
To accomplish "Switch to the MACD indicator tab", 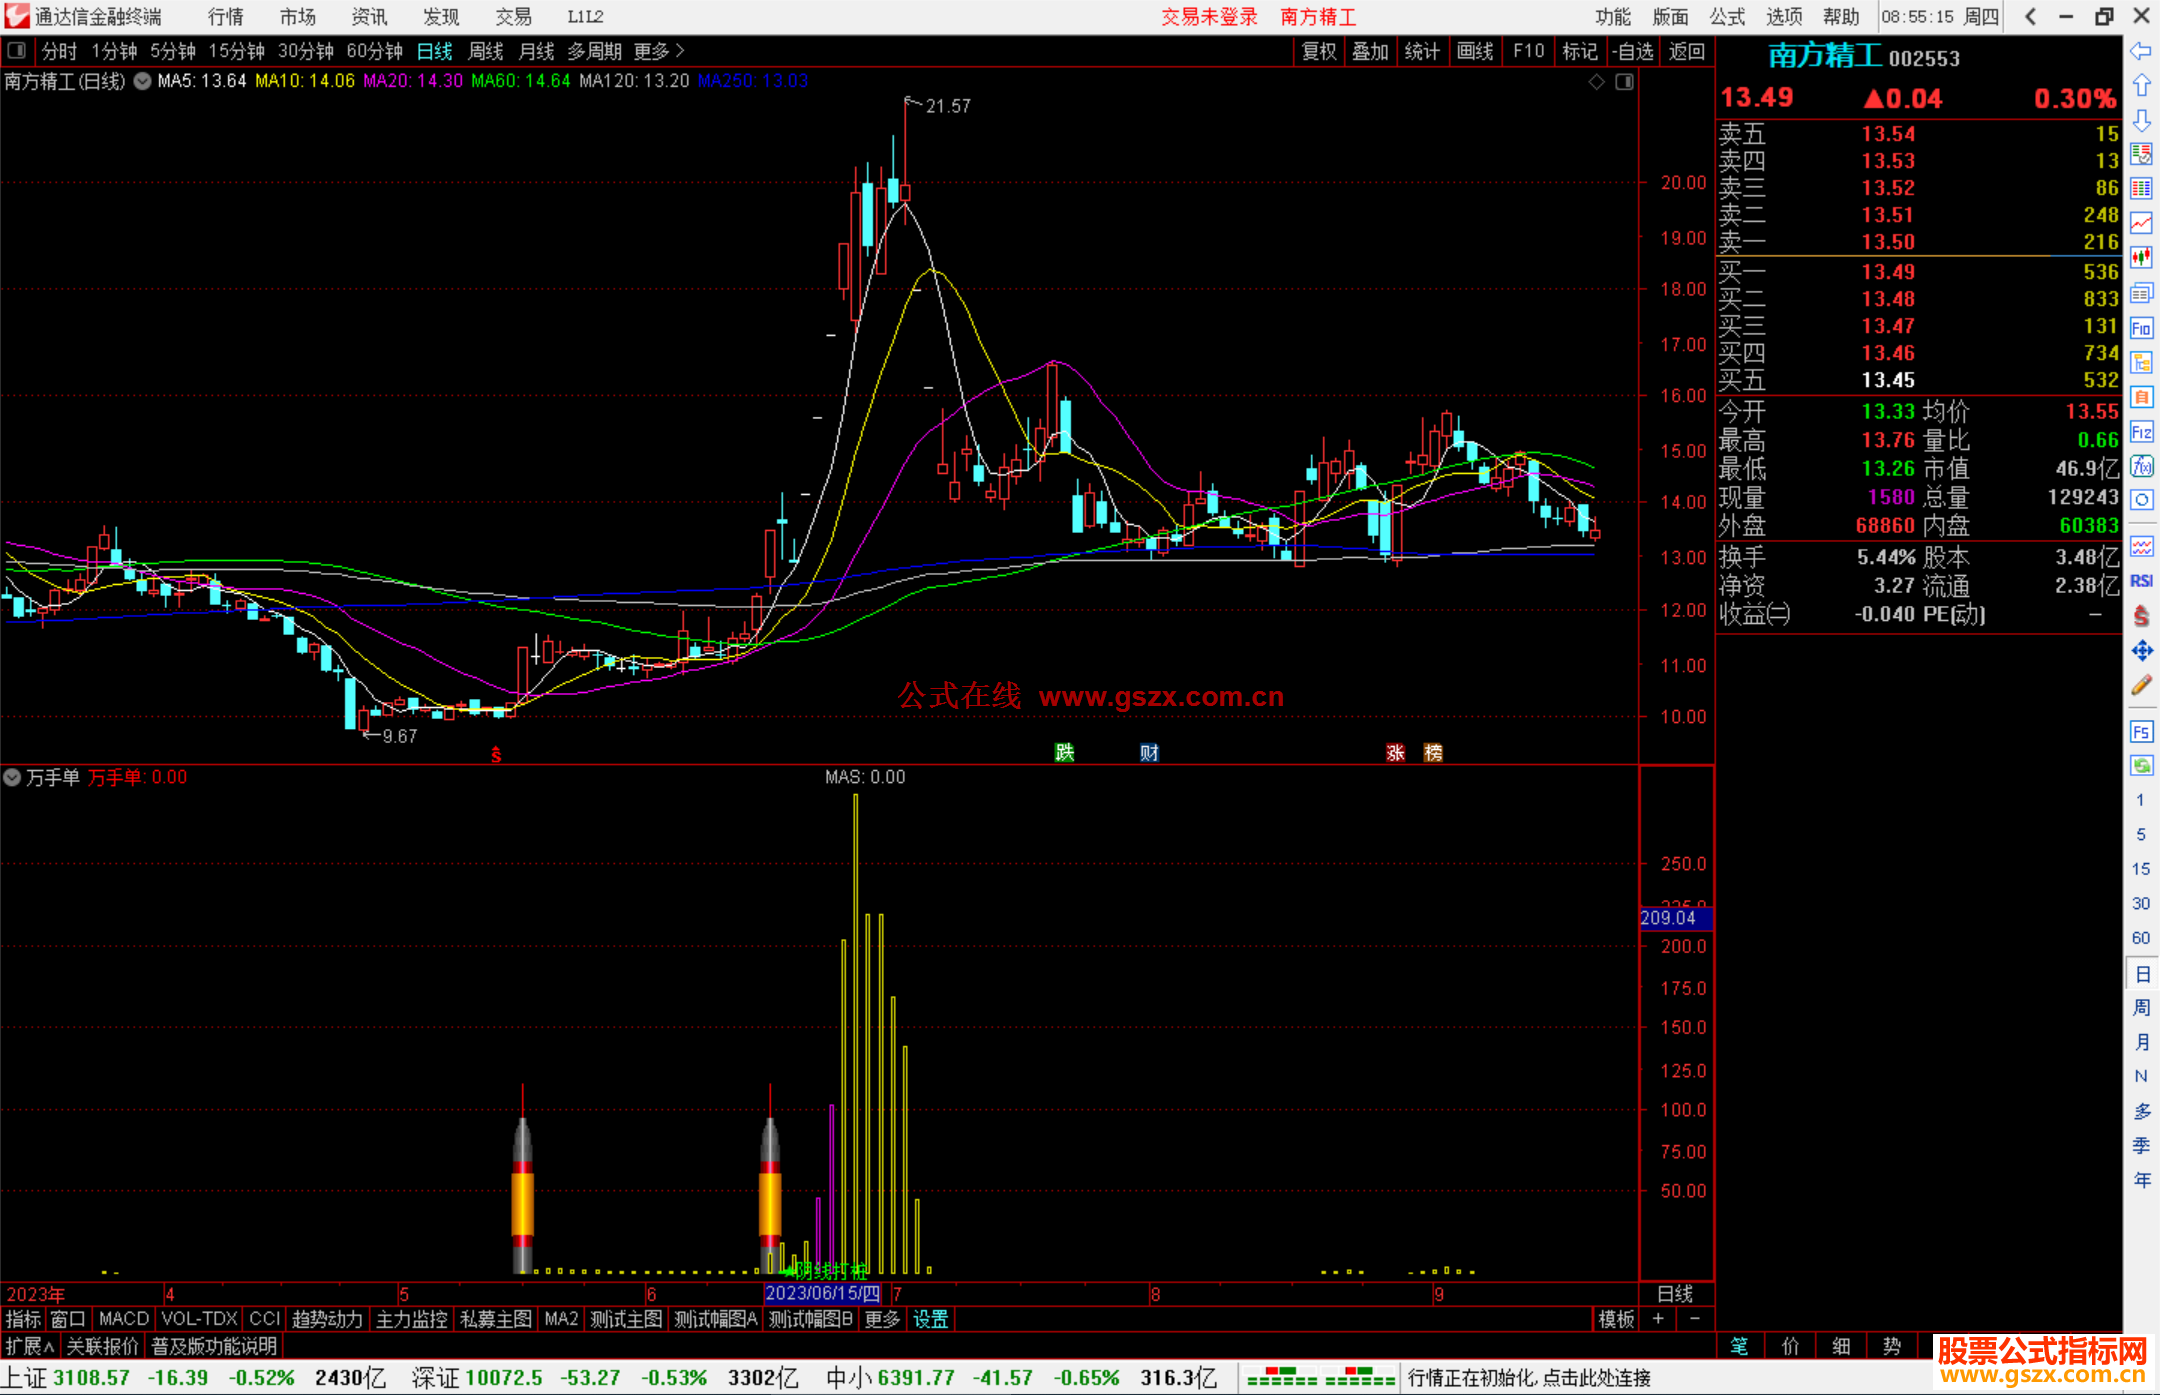I will point(123,1319).
